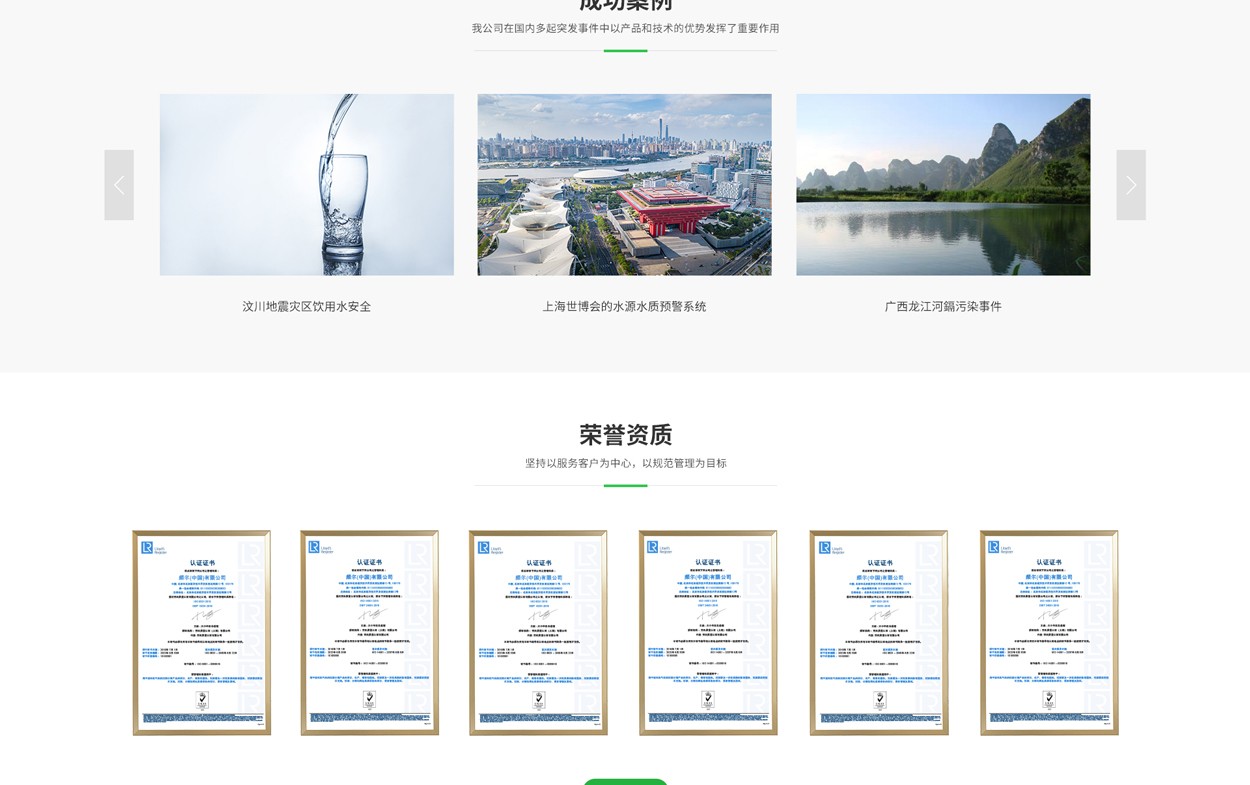Click the 坚持以服务客户为中心 subtitle text
Screen dimensions: 1250x785
pos(625,464)
